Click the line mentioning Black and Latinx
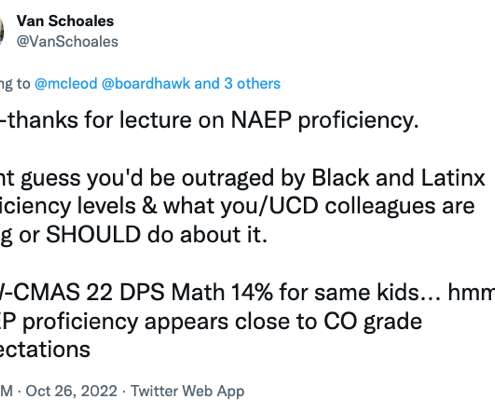This screenshot has width=495, height=413. coord(242,178)
